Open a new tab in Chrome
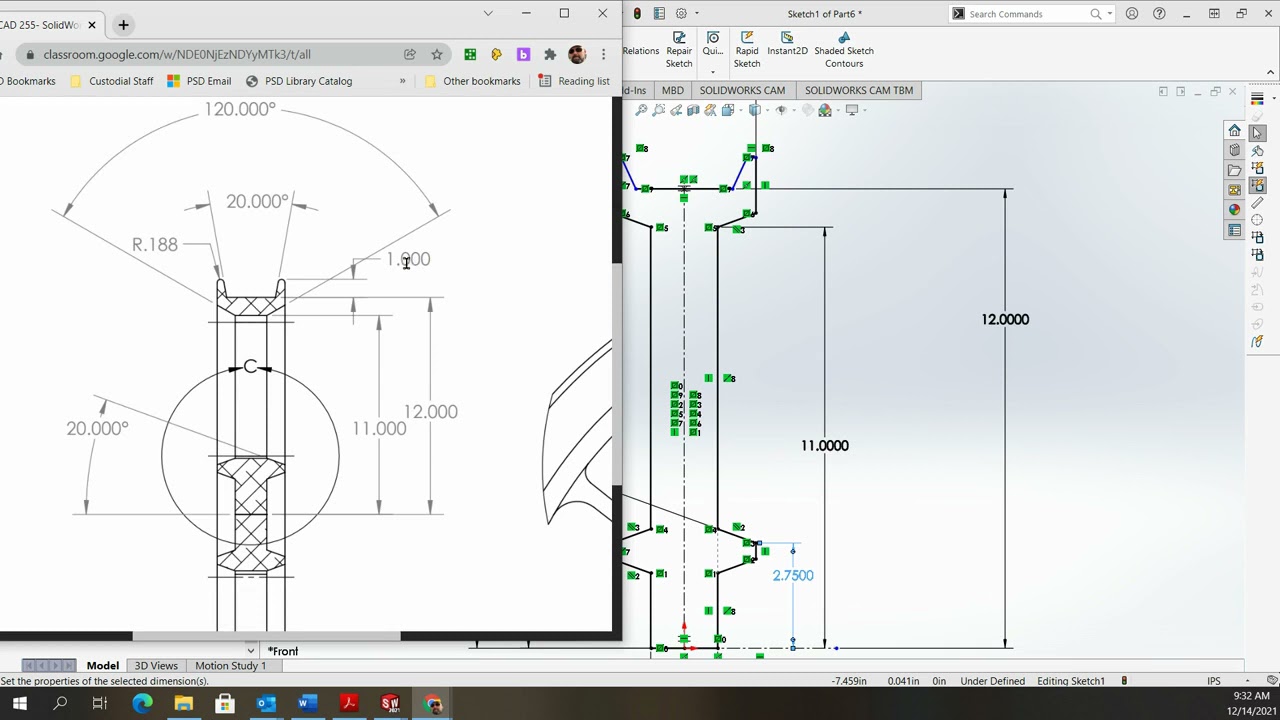Screen dimensions: 1280x720 click(123, 24)
